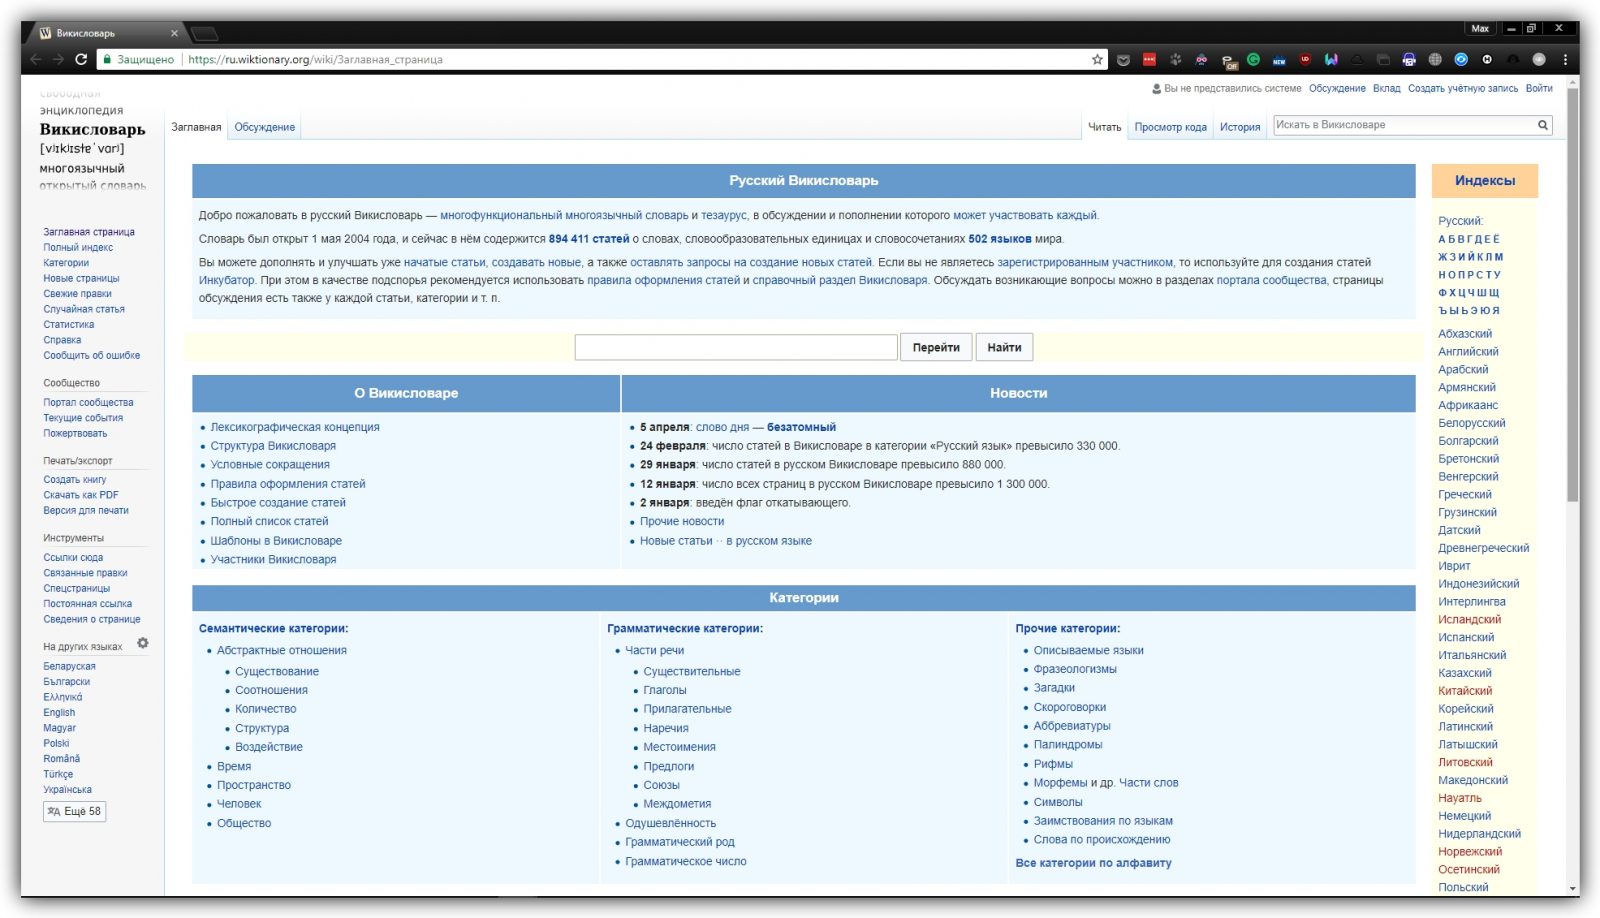Switch to the 'Обсуждение' page tab
The image size is (1600, 918).
tap(265, 127)
